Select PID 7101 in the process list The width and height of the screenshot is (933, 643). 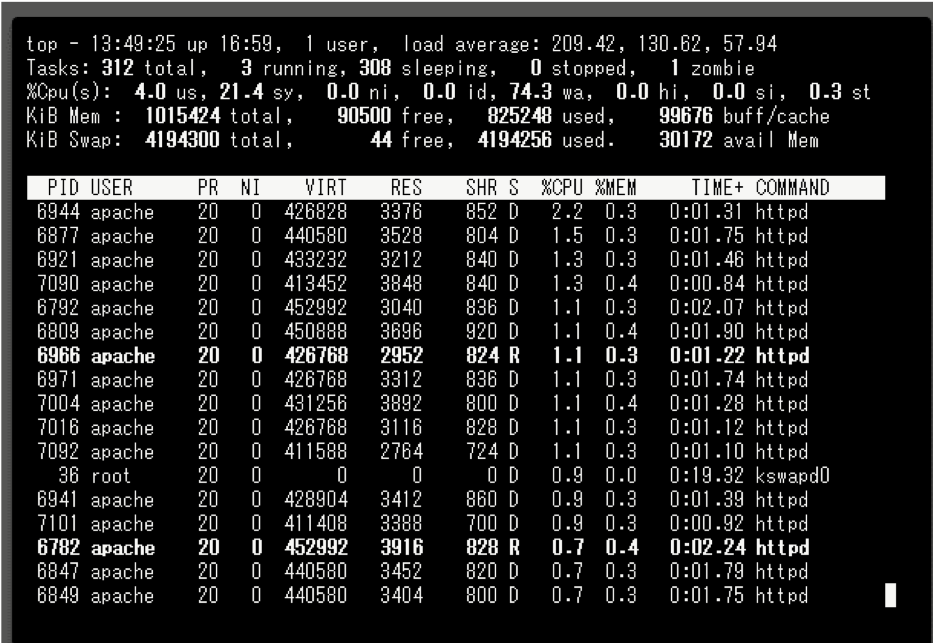(x=58, y=523)
